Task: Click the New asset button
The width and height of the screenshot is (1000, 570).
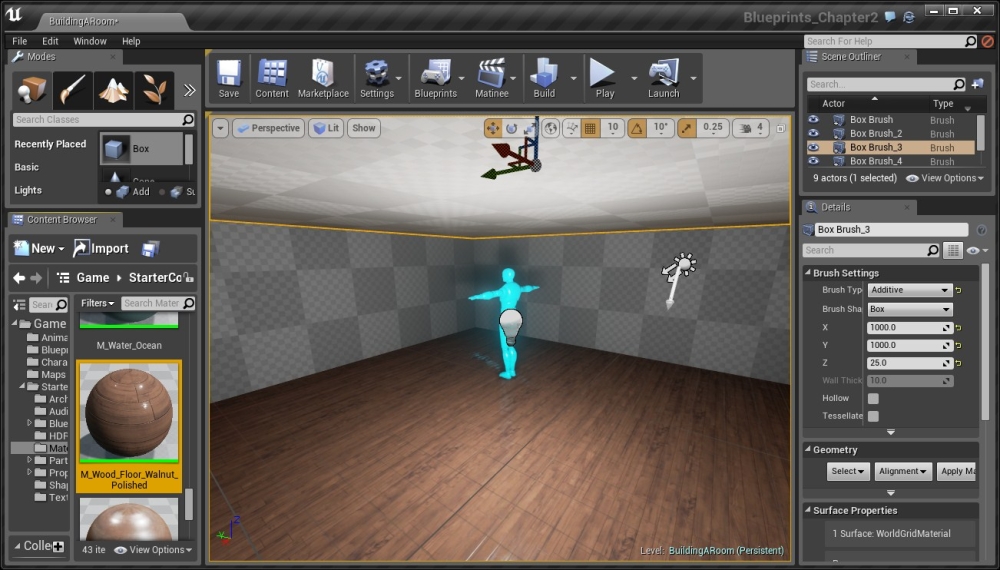Action: pos(39,249)
